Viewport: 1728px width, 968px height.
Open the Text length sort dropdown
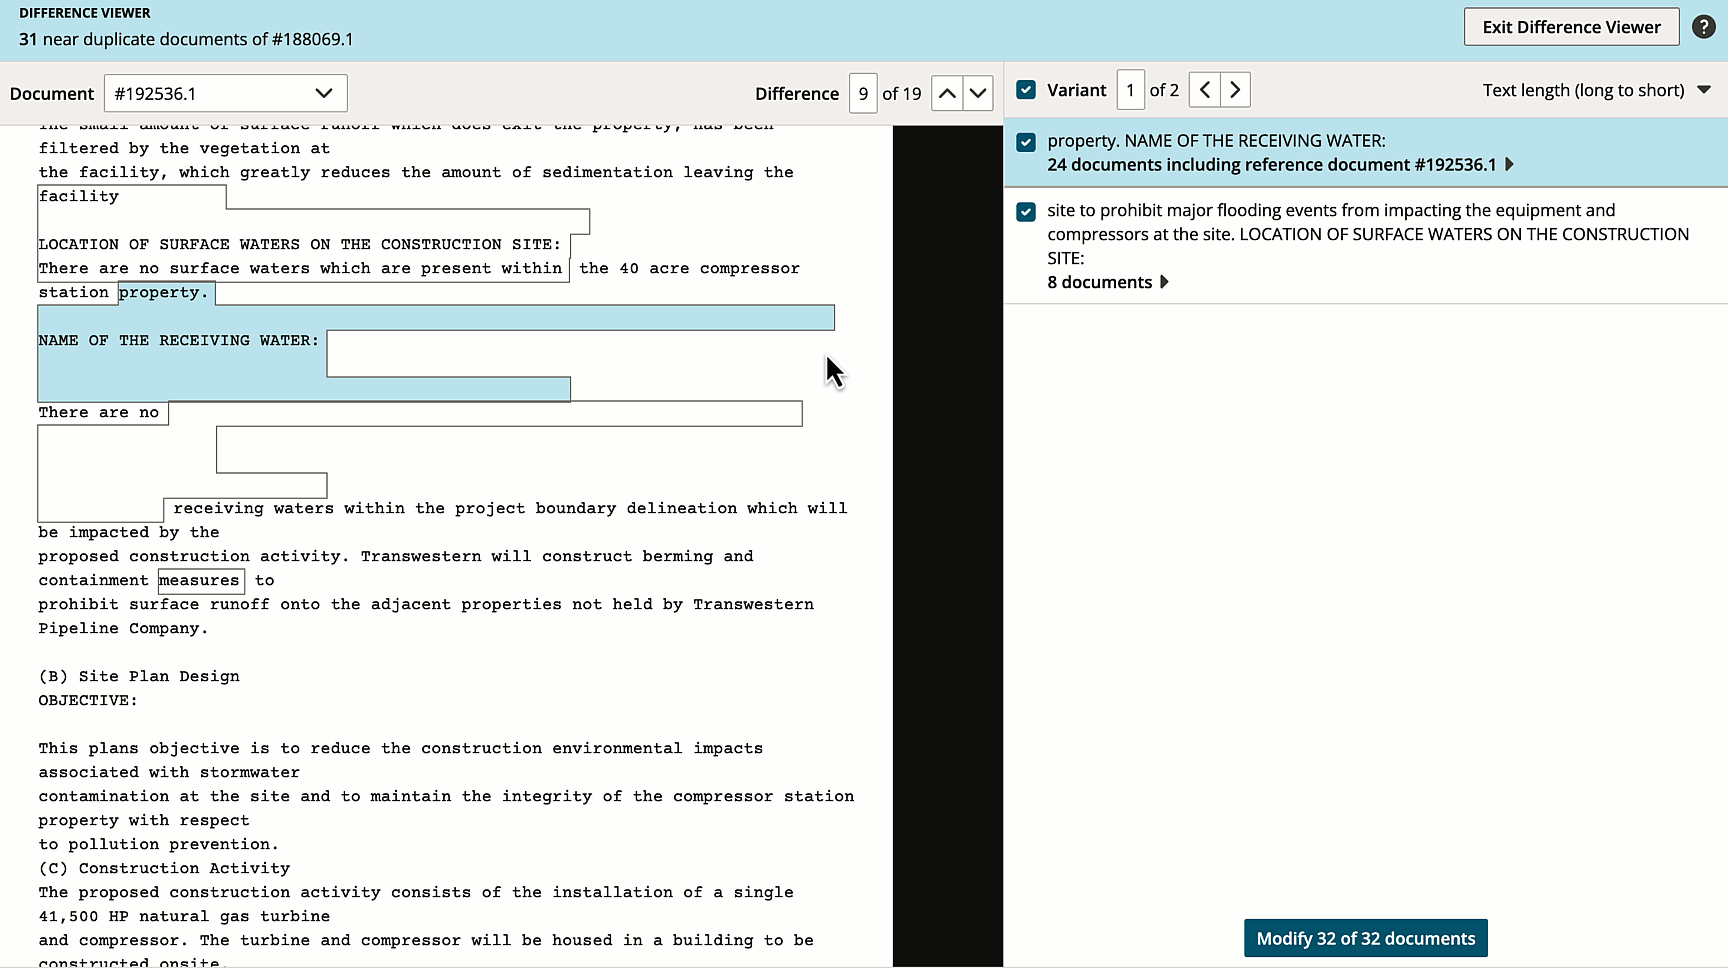(x=1596, y=90)
